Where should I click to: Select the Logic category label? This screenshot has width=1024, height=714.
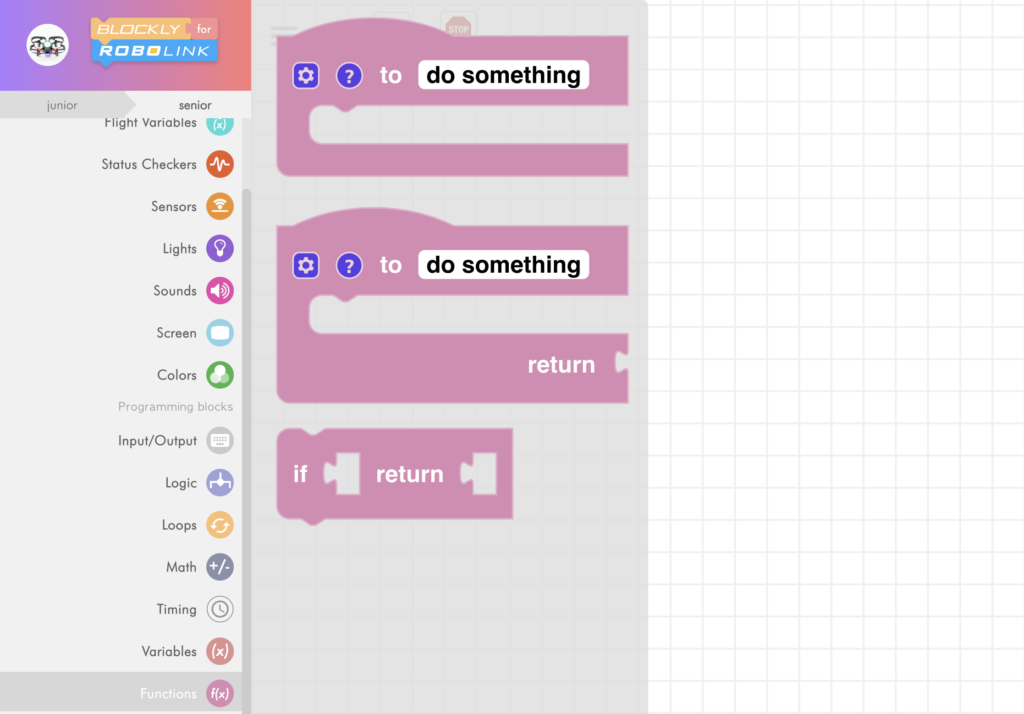coord(181,483)
